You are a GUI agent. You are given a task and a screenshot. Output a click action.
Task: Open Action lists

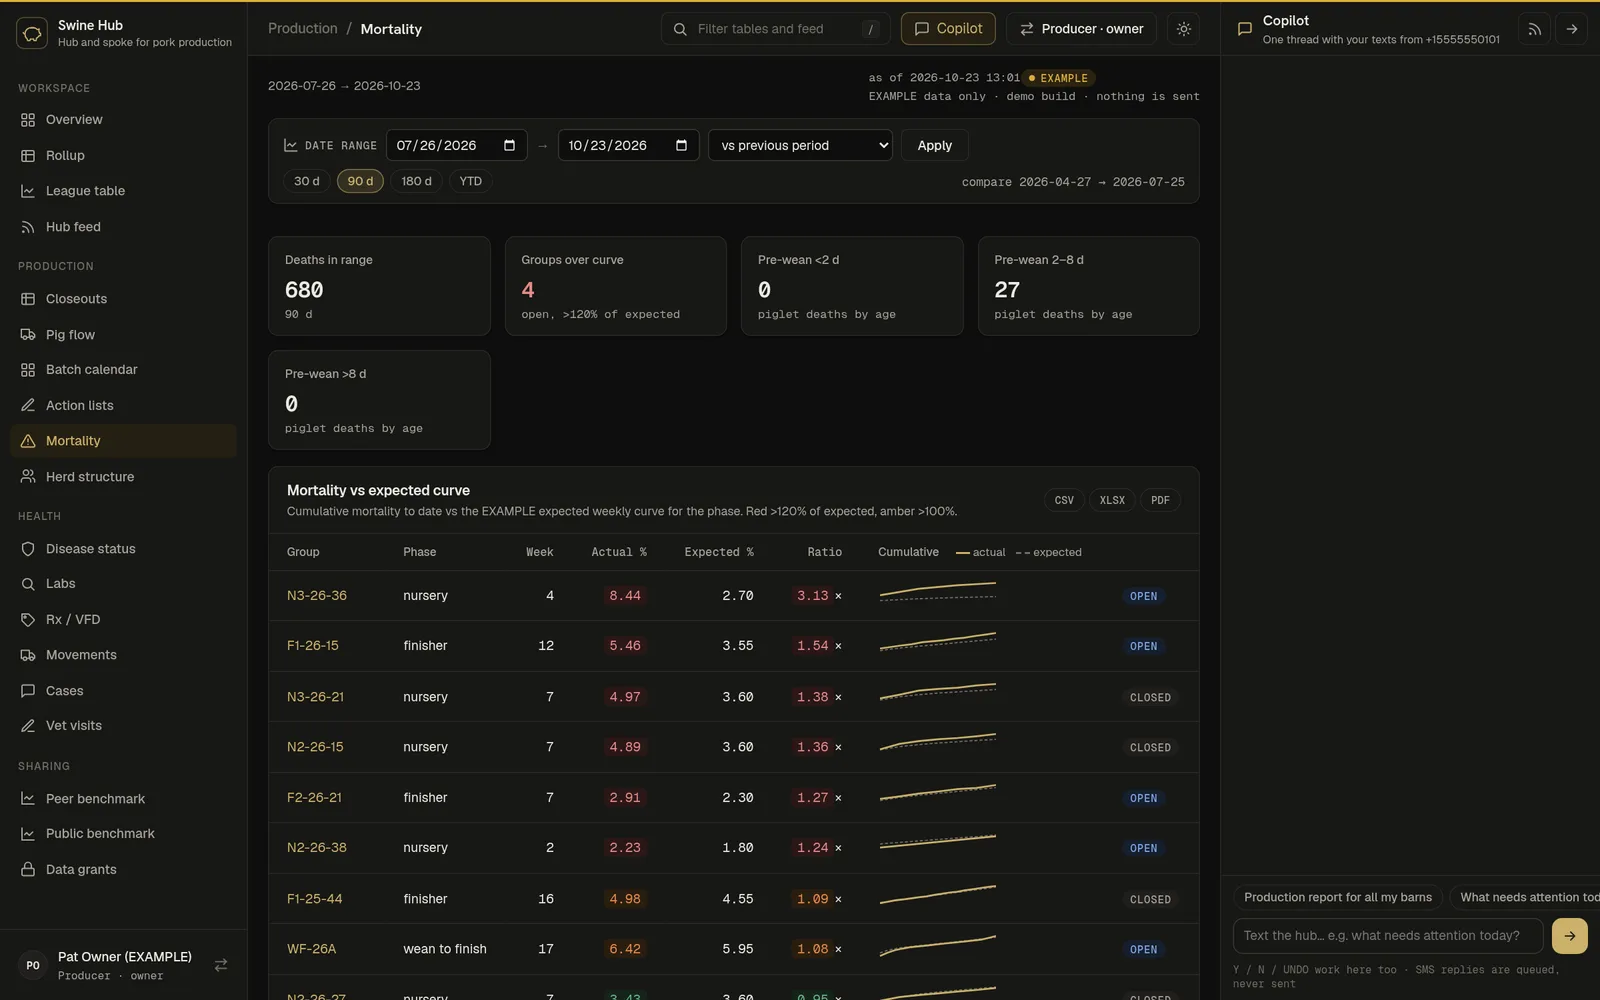click(123, 406)
